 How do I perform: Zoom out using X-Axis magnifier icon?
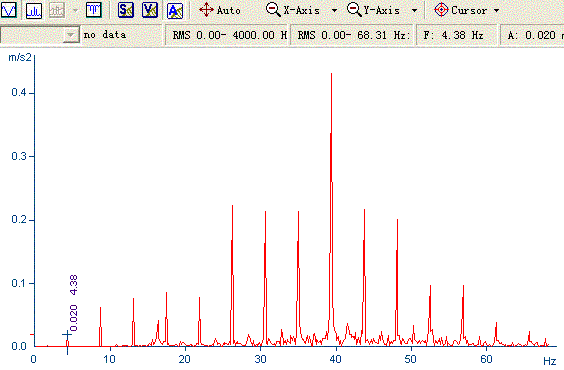(x=273, y=10)
